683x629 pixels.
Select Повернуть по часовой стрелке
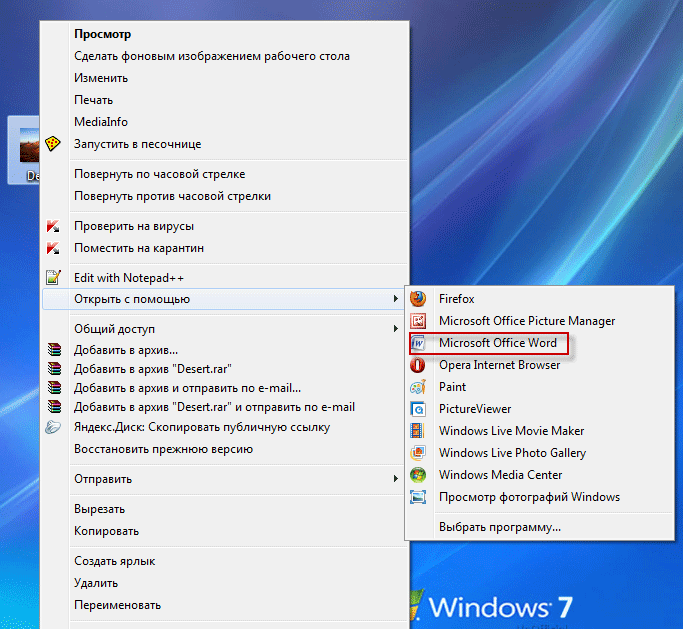tap(159, 174)
